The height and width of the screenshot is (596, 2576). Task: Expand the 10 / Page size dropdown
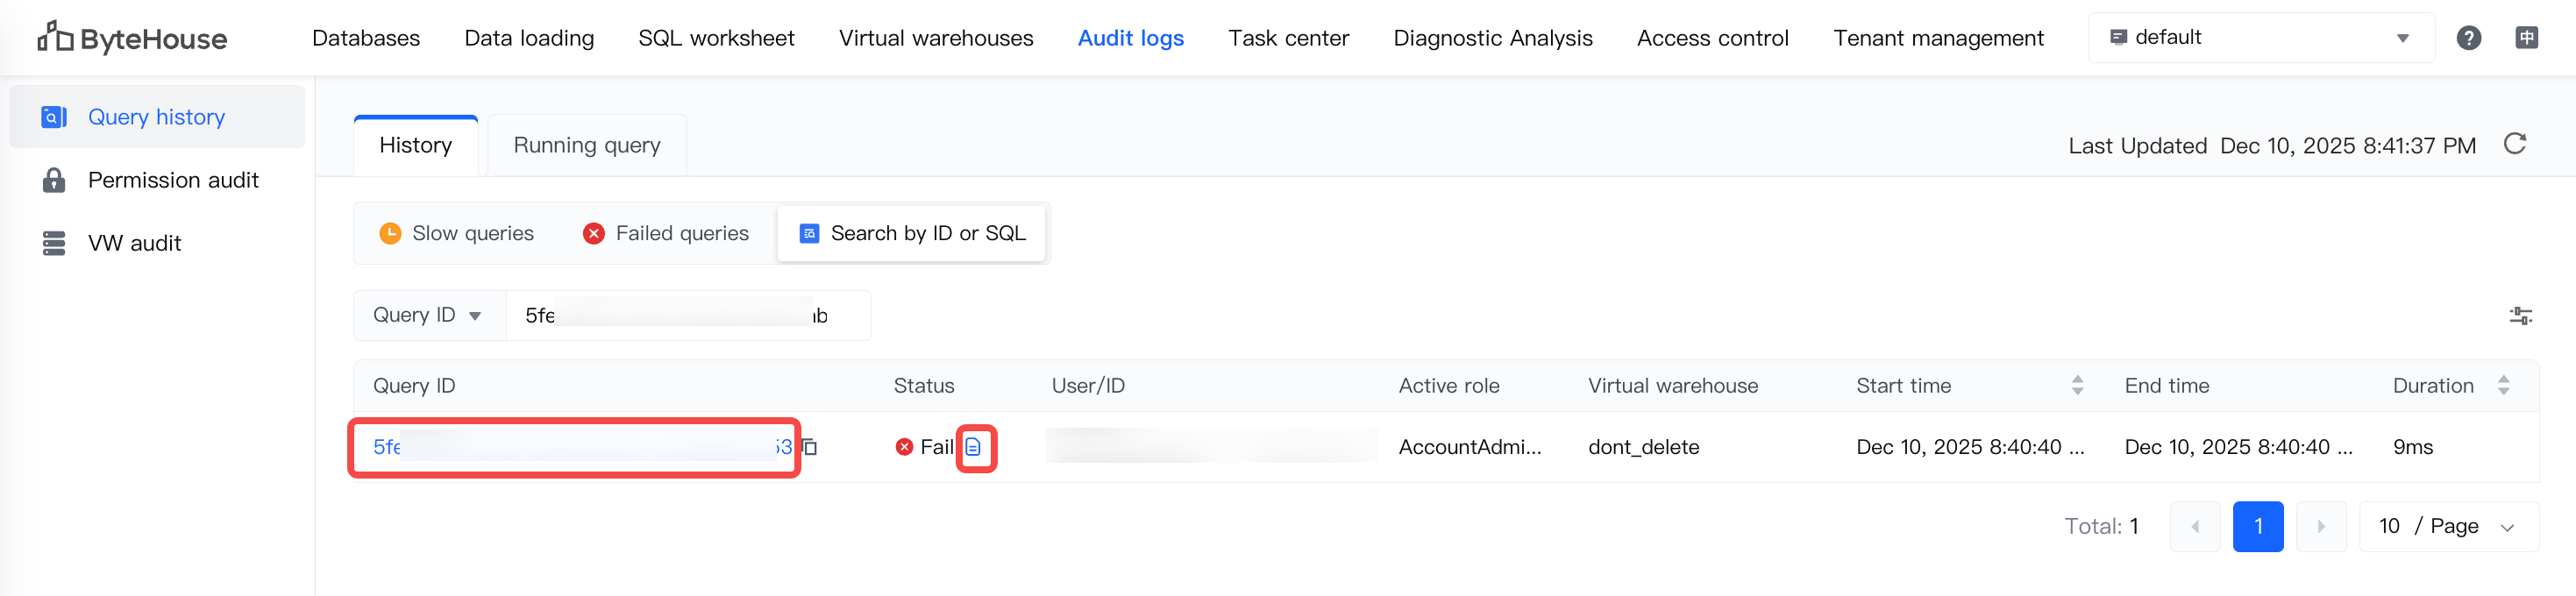click(x=2447, y=526)
